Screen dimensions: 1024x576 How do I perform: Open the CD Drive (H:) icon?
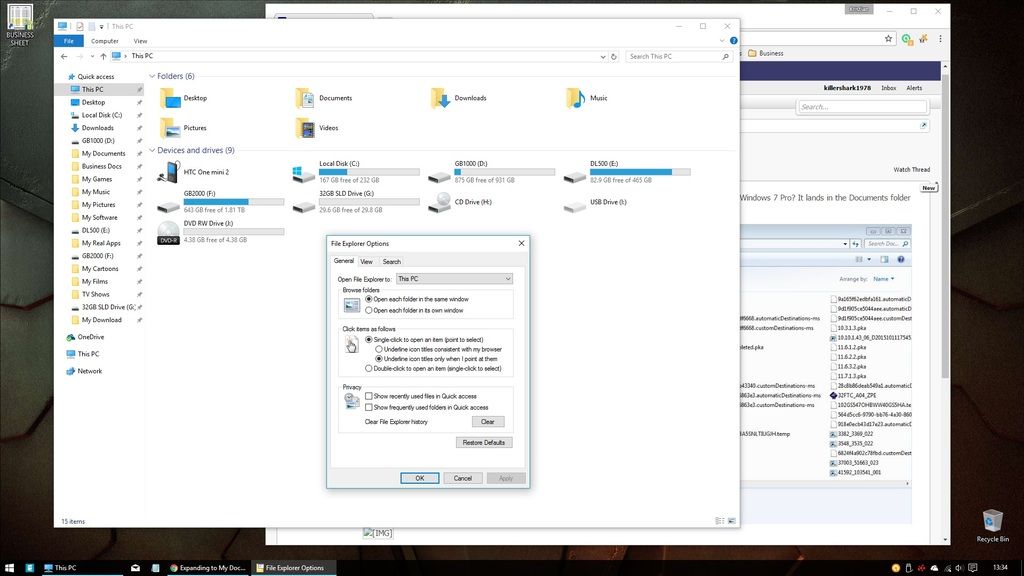click(440, 202)
